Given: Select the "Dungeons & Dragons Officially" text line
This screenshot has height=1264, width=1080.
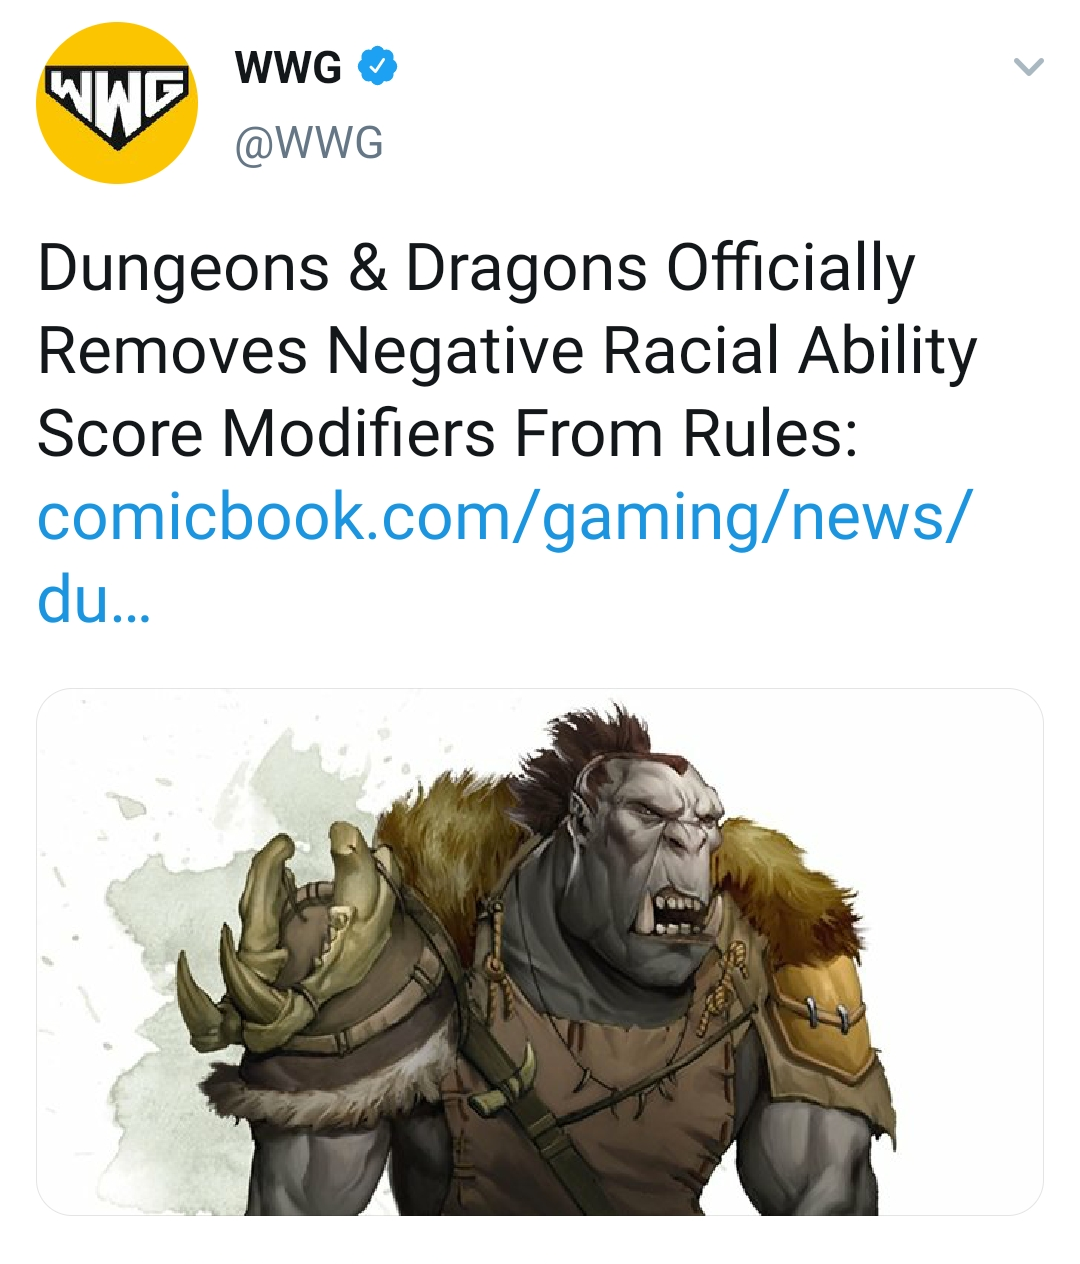Looking at the screenshot, I should pos(476,270).
